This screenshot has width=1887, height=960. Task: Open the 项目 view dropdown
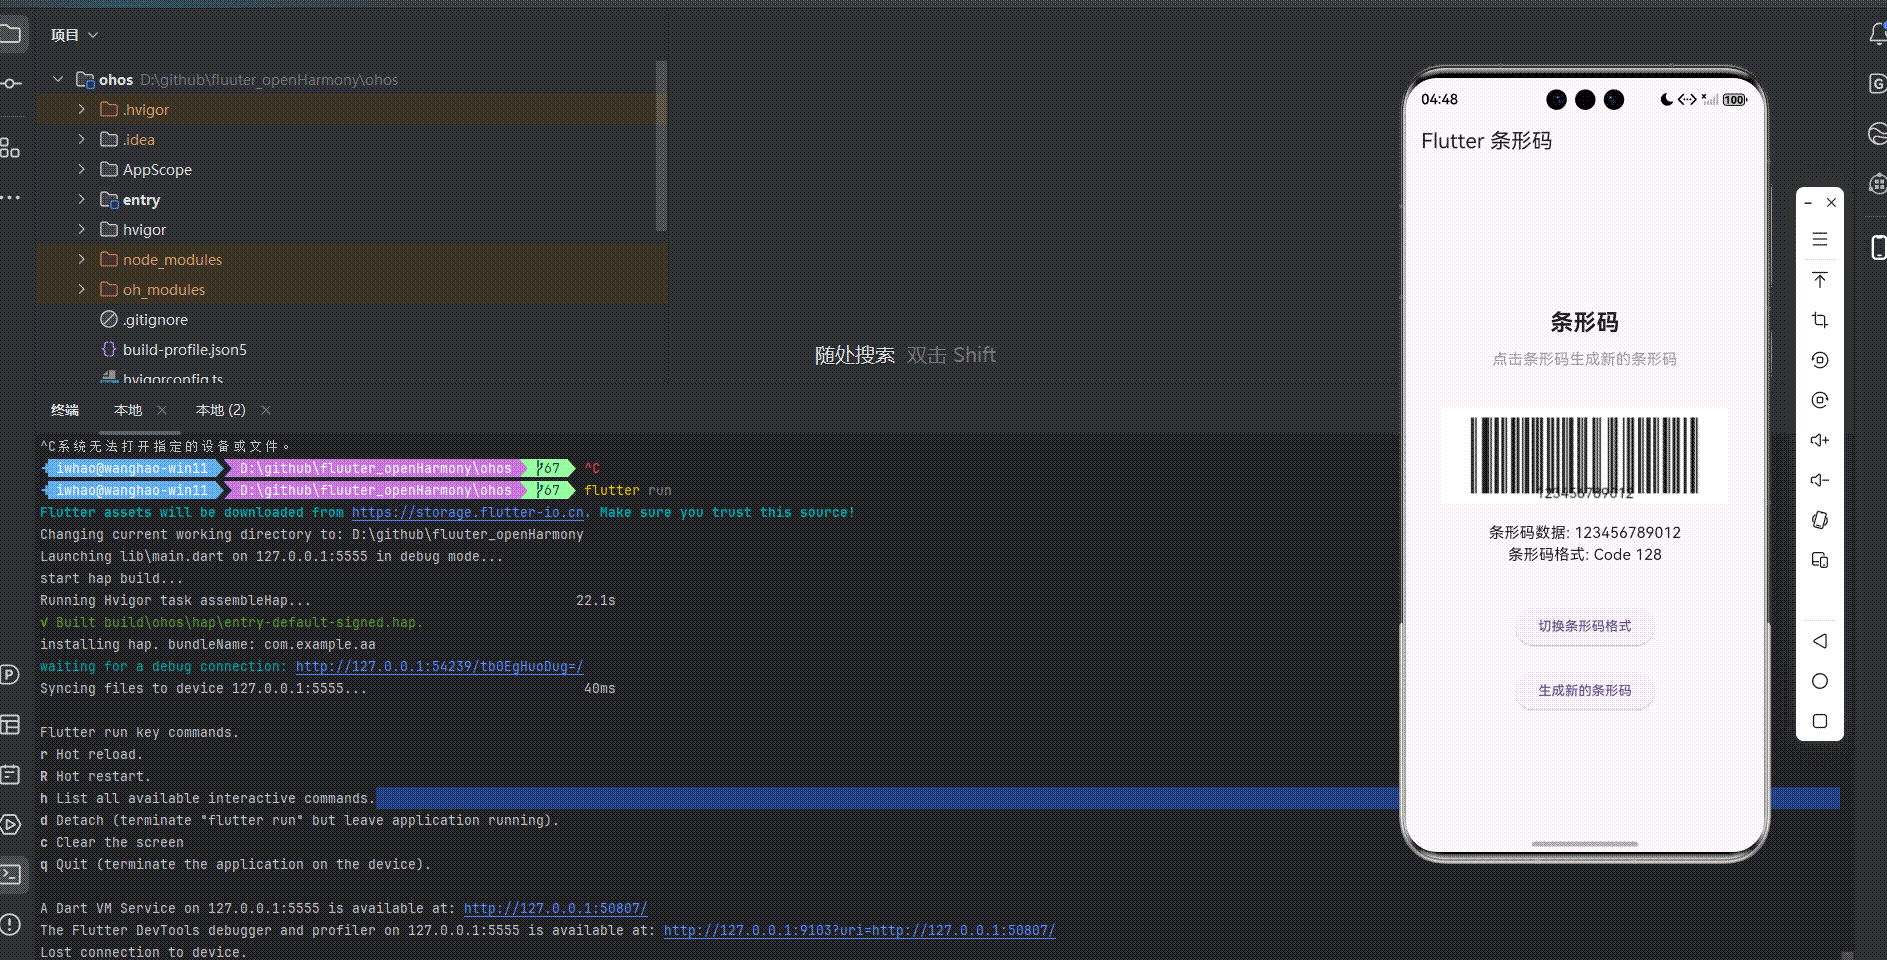pos(75,35)
